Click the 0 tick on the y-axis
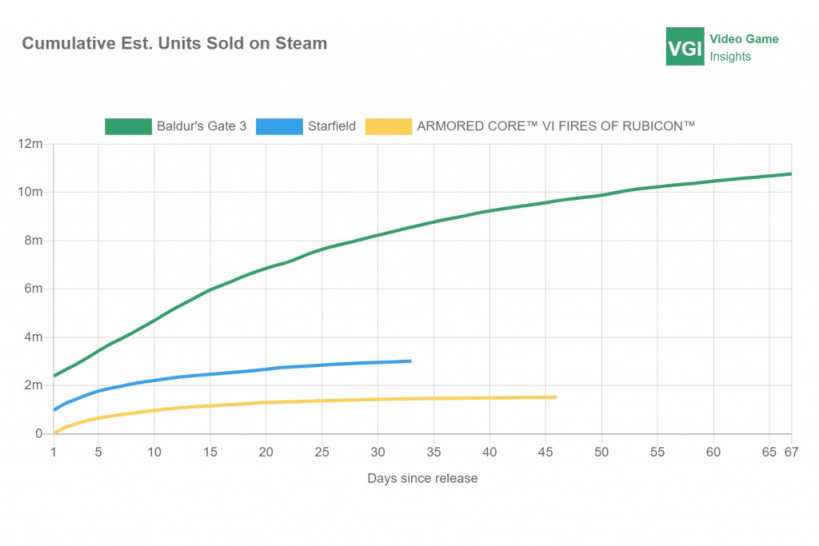This screenshot has height=546, width=819. pos(38,434)
